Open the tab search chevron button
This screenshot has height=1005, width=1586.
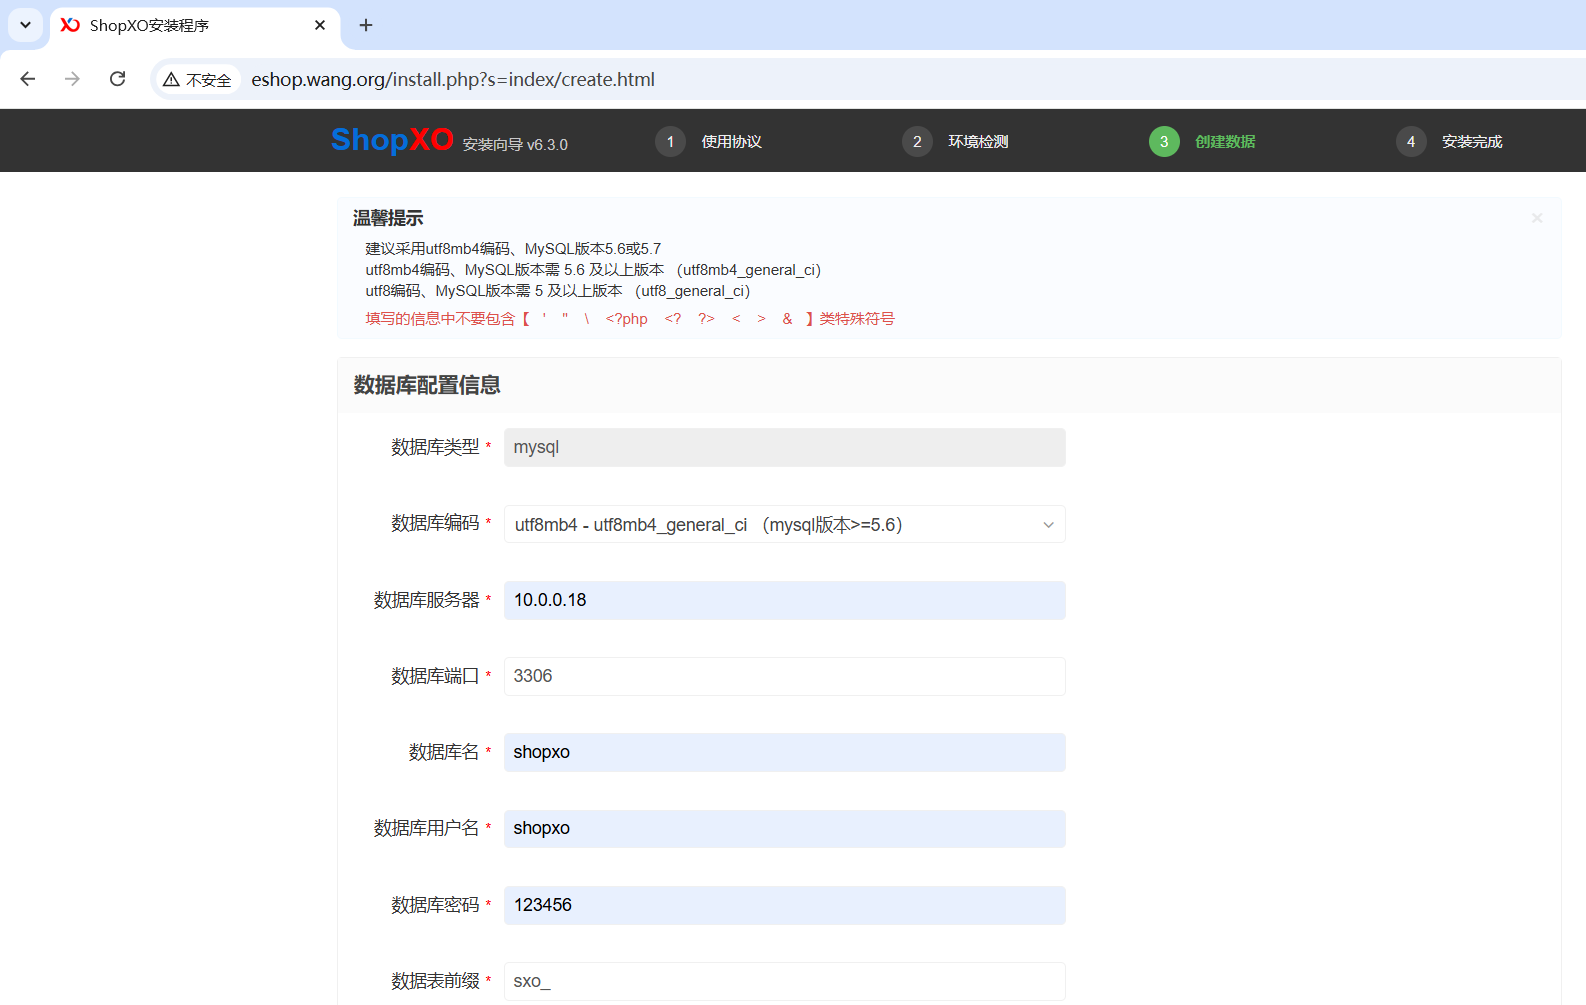click(x=25, y=25)
